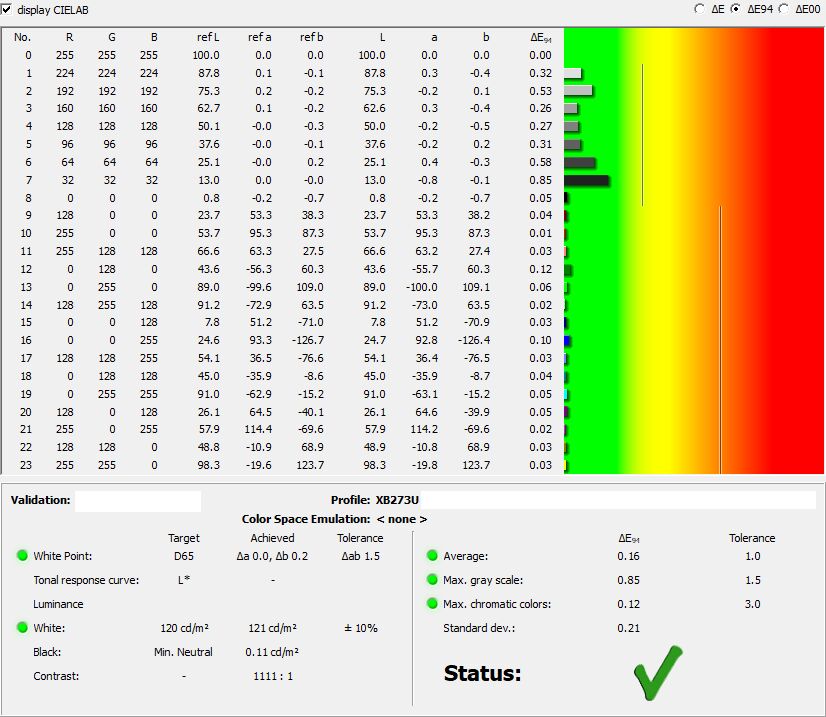This screenshot has width=826, height=717.
Task: Select the ΔE00 radio button
Action: [x=783, y=9]
